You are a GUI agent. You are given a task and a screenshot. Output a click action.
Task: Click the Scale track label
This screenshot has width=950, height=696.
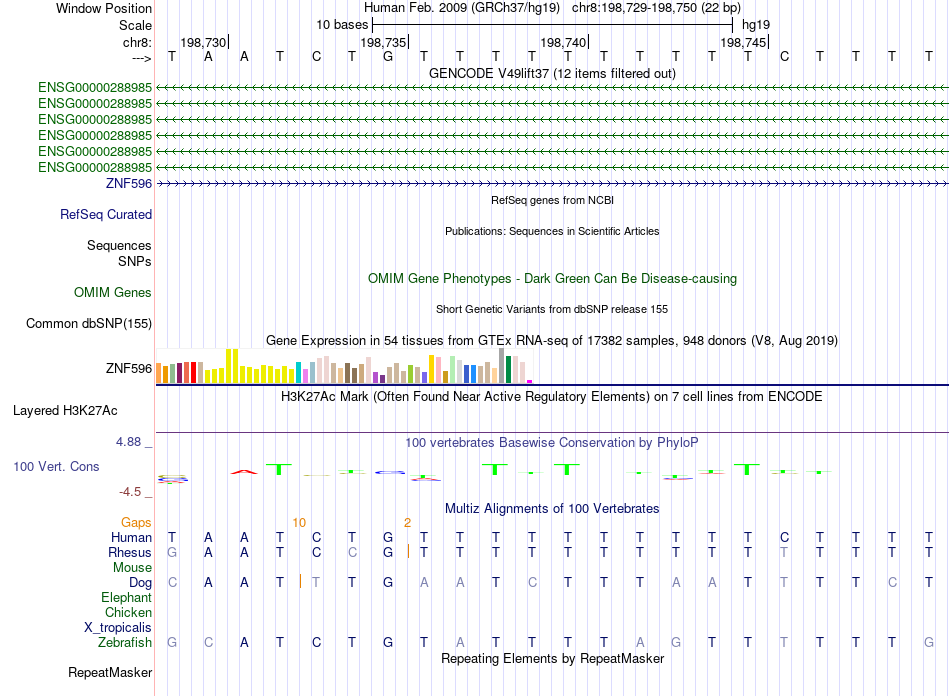tap(135, 25)
